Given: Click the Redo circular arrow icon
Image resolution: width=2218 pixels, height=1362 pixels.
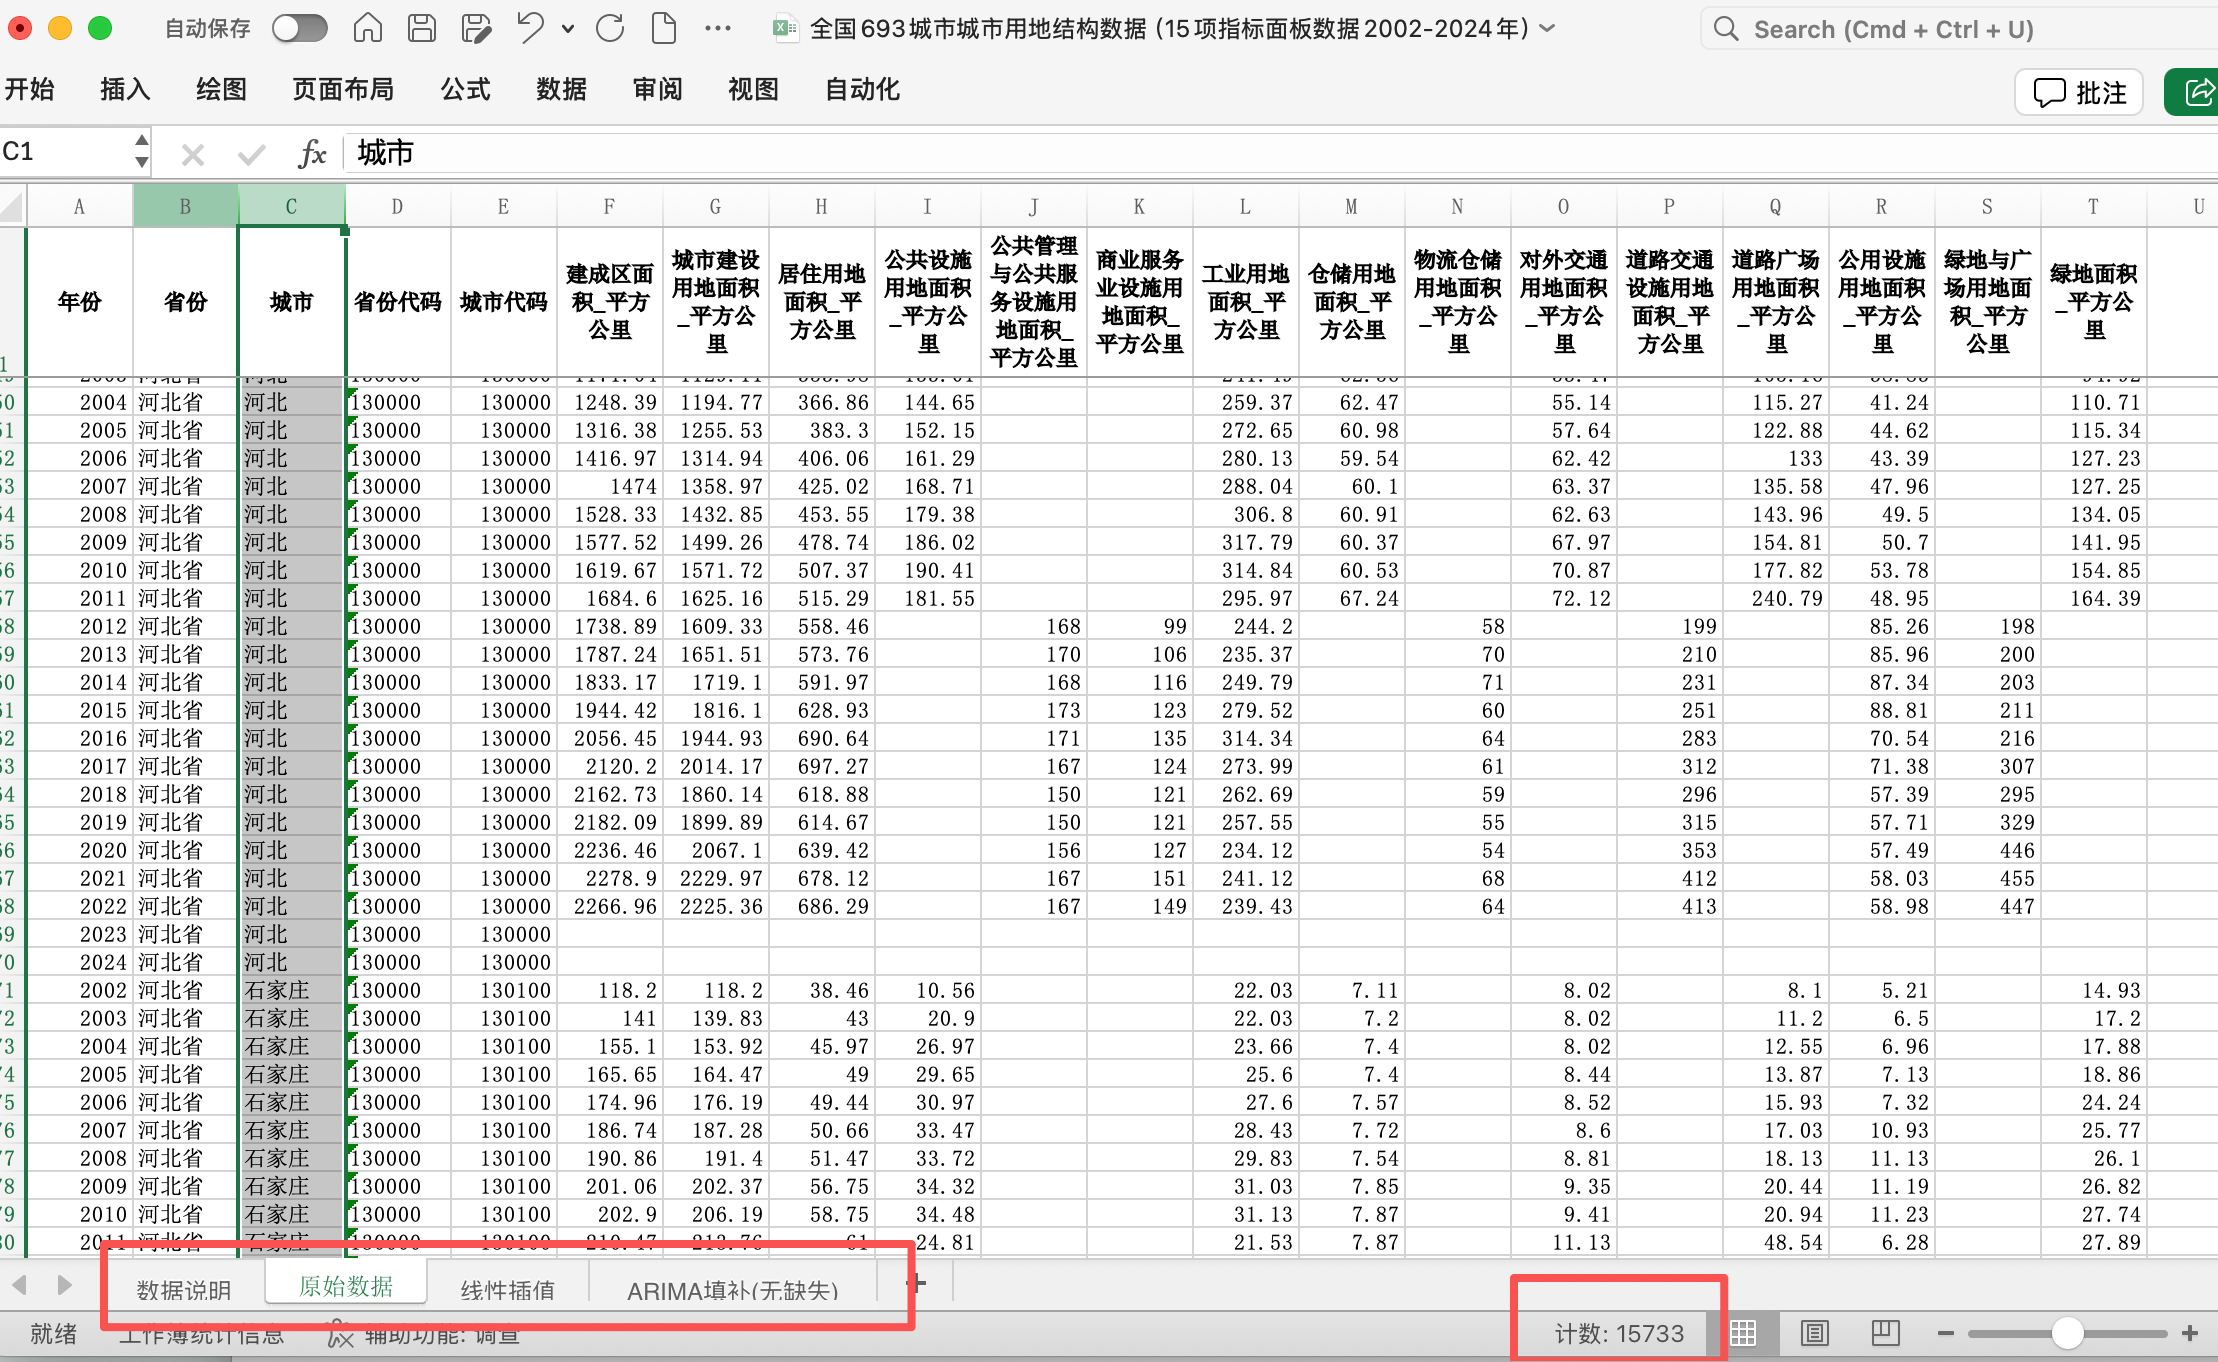Looking at the screenshot, I should pyautogui.click(x=610, y=28).
